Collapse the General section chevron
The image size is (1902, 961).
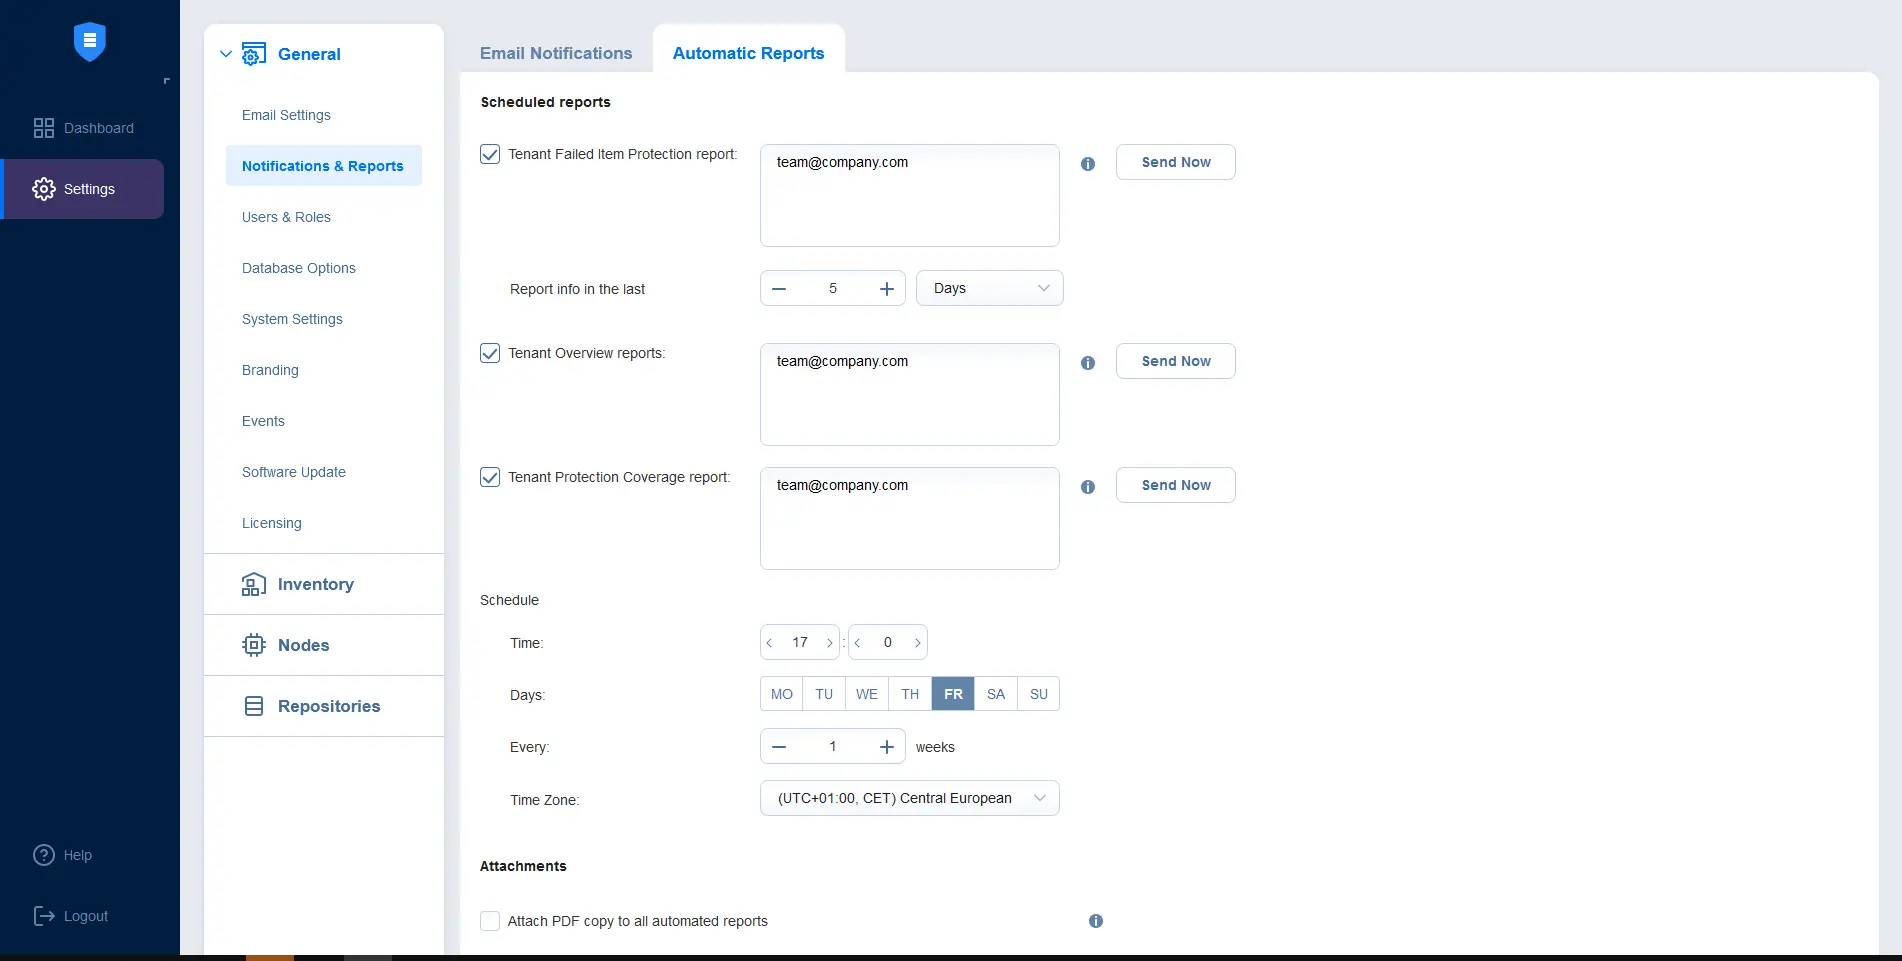(x=225, y=54)
